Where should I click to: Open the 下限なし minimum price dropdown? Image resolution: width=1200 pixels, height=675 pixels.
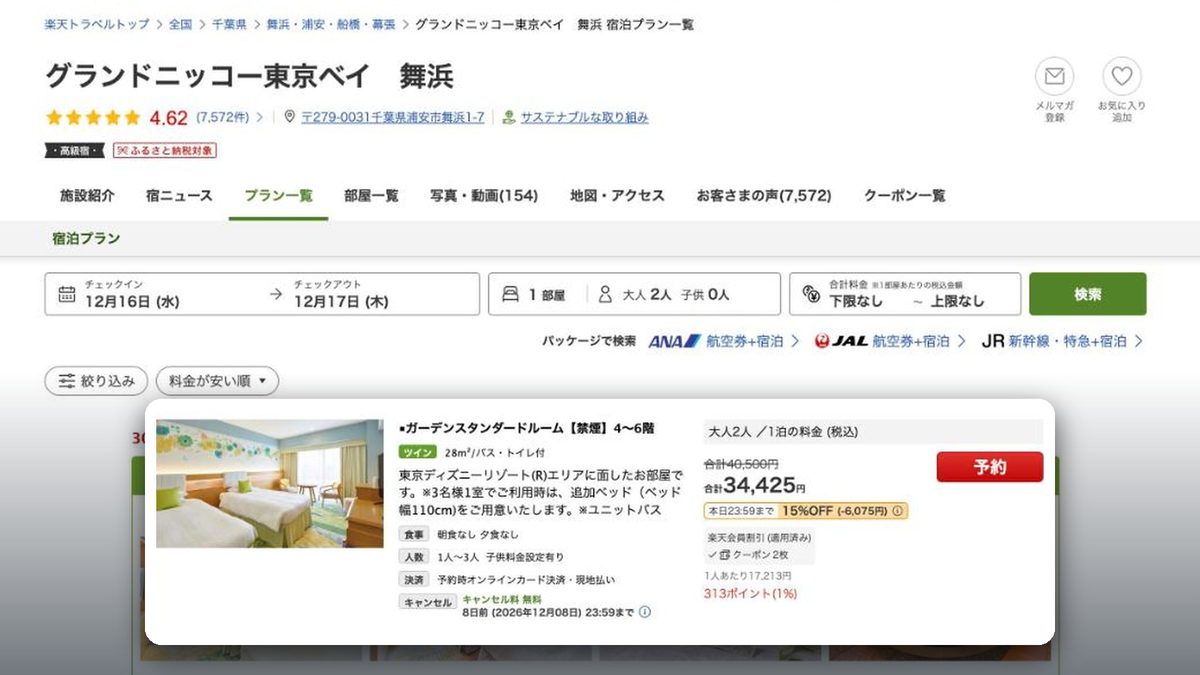(x=856, y=301)
